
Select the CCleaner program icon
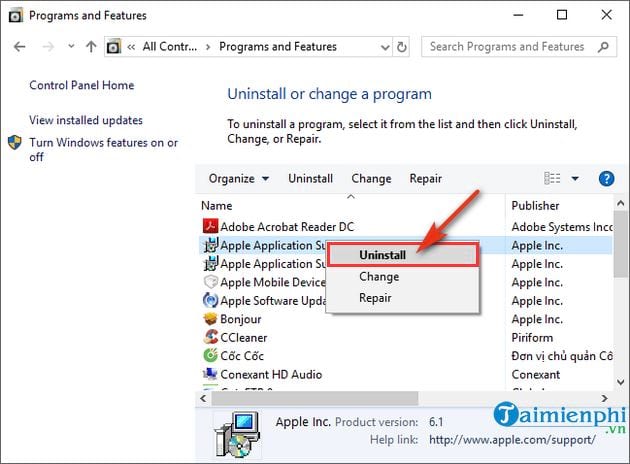point(211,337)
